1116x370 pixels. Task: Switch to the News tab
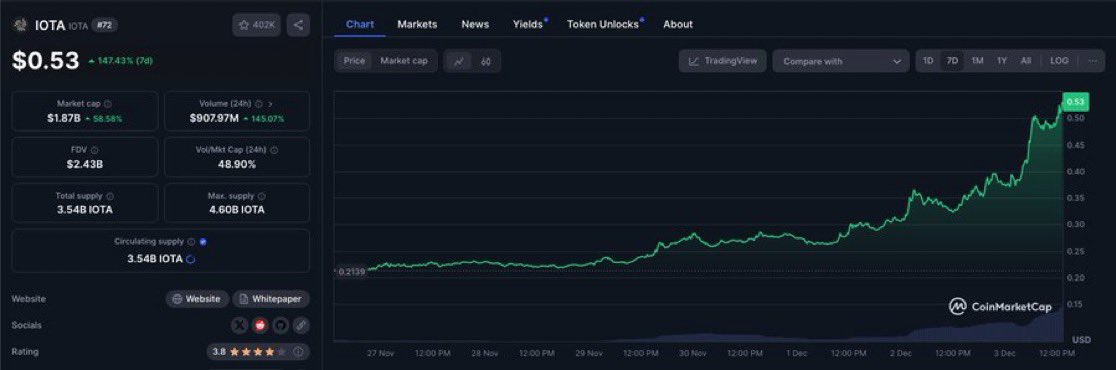(x=475, y=24)
